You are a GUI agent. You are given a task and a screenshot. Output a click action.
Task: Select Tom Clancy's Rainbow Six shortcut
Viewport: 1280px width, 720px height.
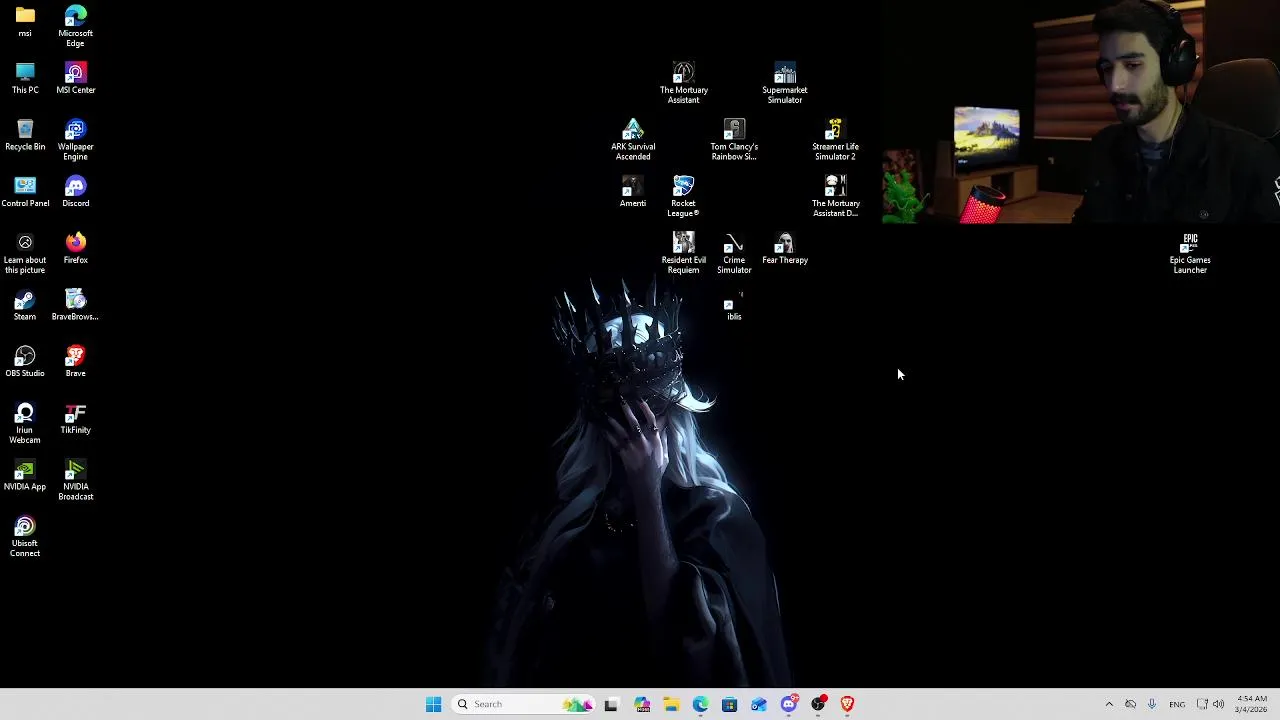point(734,140)
